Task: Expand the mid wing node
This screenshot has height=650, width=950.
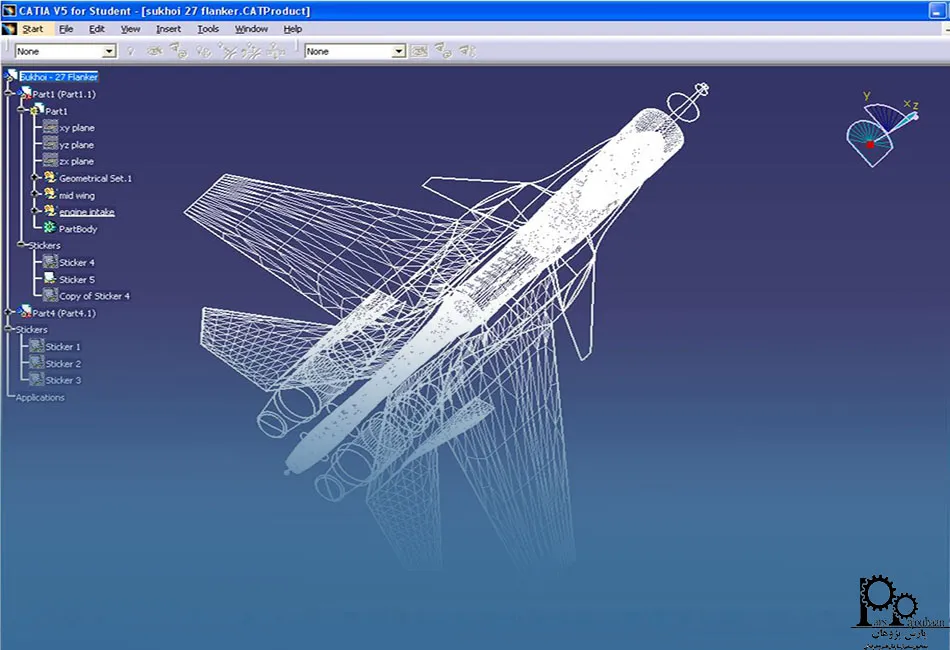Action: (x=35, y=195)
